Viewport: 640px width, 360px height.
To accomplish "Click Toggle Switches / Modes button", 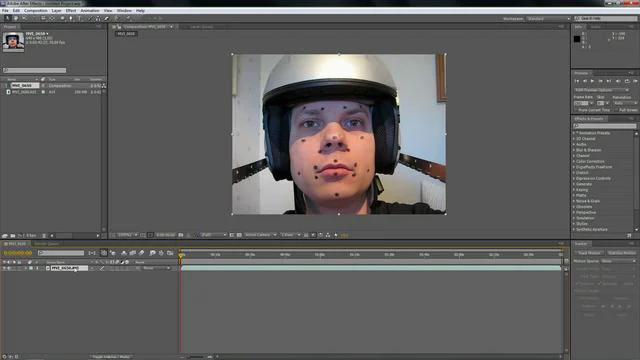I will tap(111, 357).
